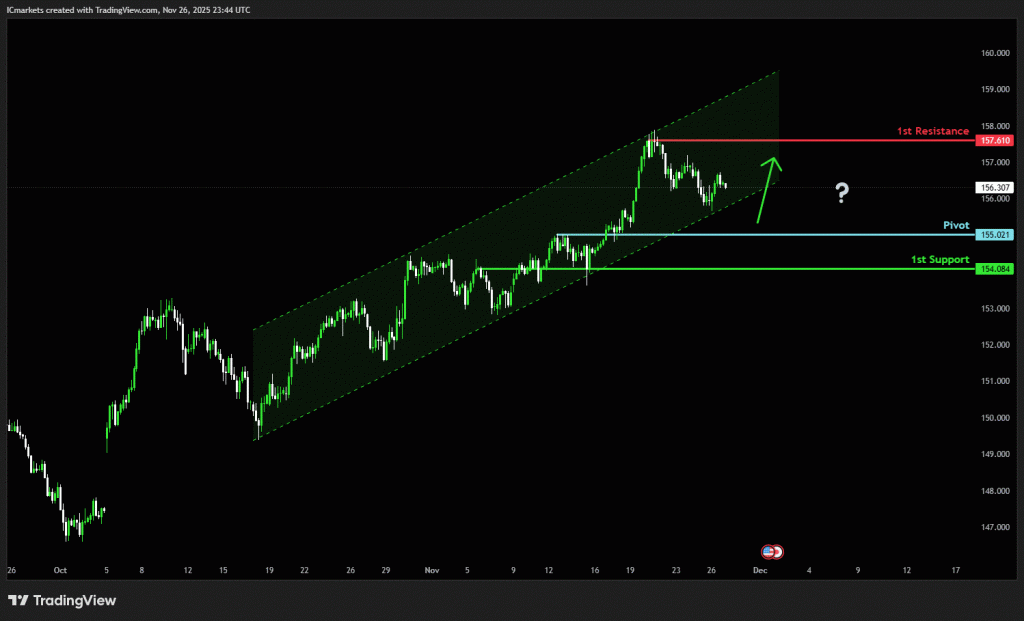This screenshot has width=1024, height=621.
Task: Click the green 154.084 support price tag
Action: point(994,269)
